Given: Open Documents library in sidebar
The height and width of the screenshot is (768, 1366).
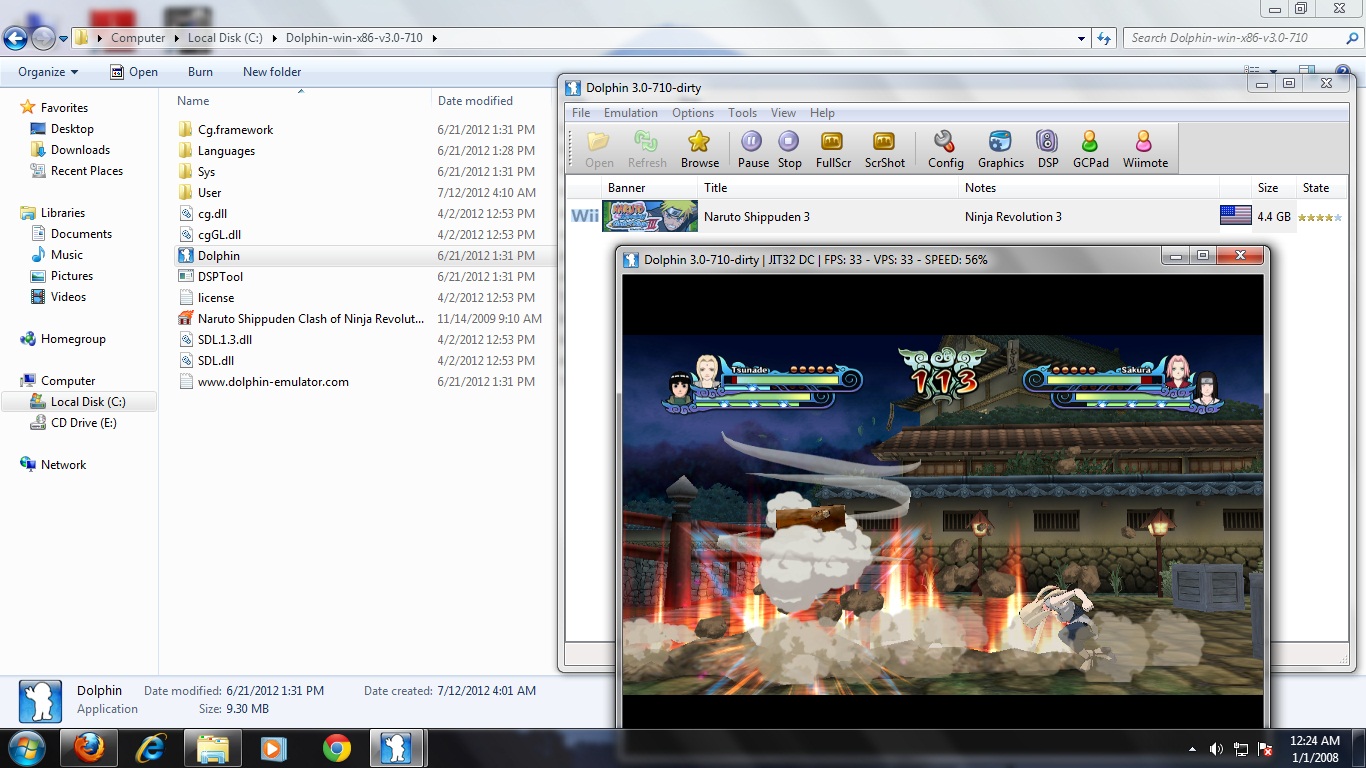Looking at the screenshot, I should [81, 234].
